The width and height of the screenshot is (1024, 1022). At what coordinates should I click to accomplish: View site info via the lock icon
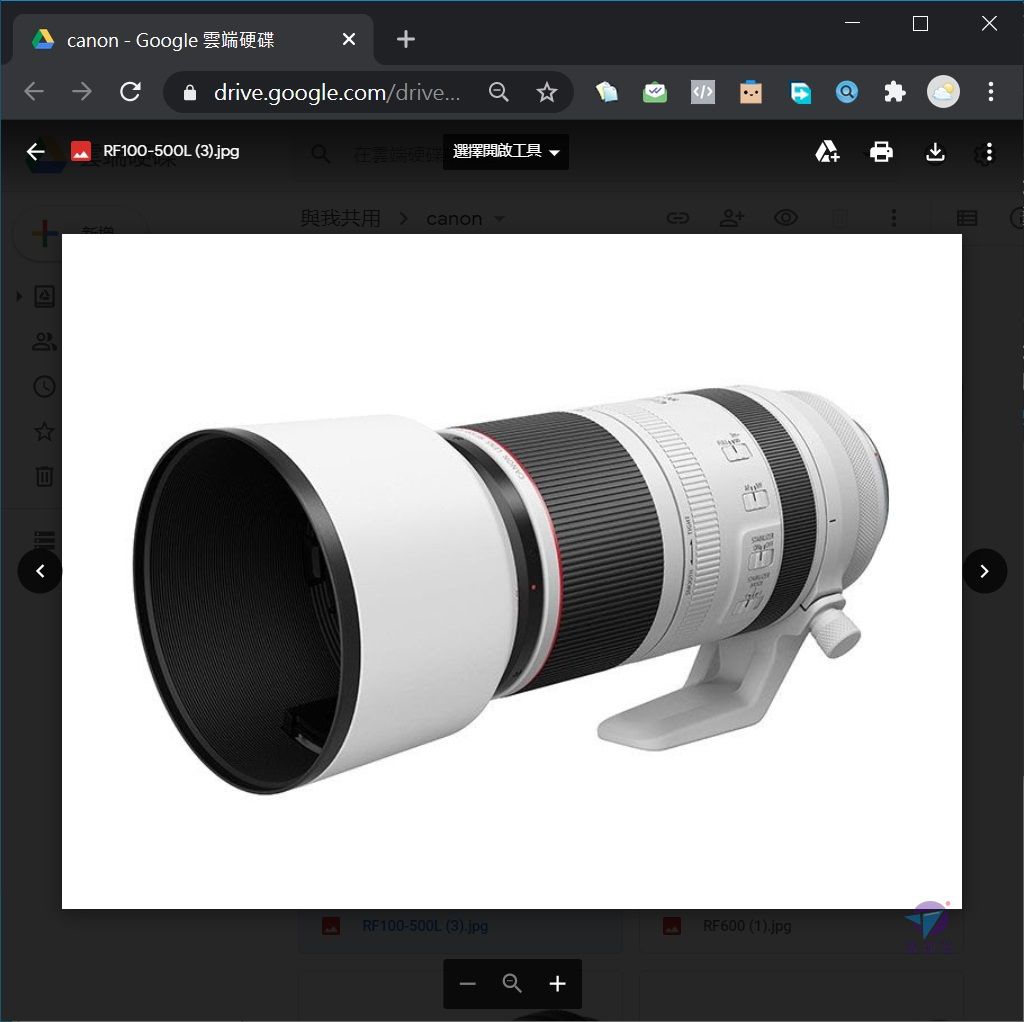(x=189, y=92)
